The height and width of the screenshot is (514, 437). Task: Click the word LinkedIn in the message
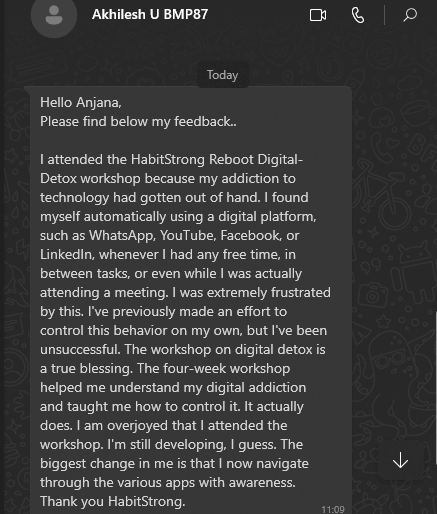tap(67, 255)
